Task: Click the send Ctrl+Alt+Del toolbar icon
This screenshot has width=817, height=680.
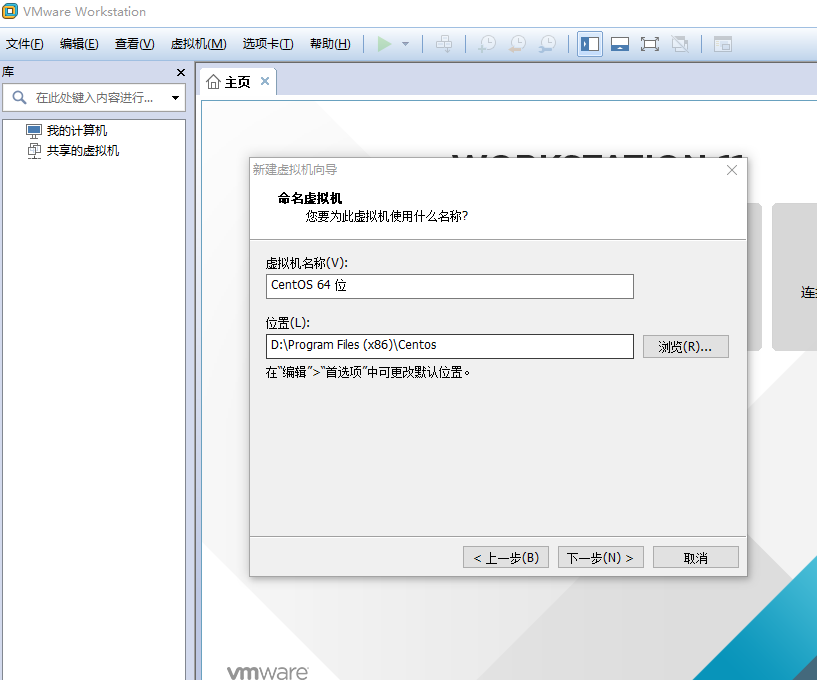Action: [x=444, y=44]
